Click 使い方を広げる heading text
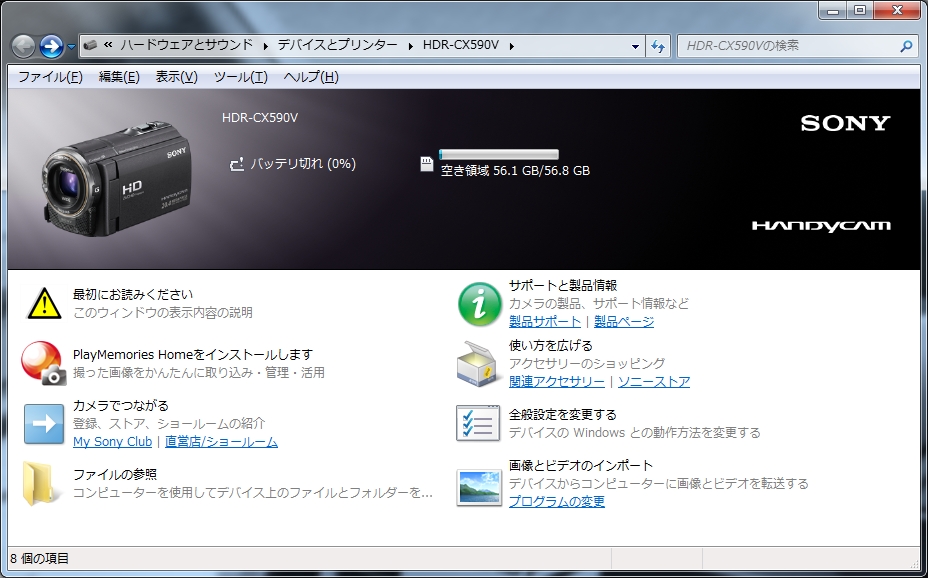The height and width of the screenshot is (578, 928). coord(550,345)
